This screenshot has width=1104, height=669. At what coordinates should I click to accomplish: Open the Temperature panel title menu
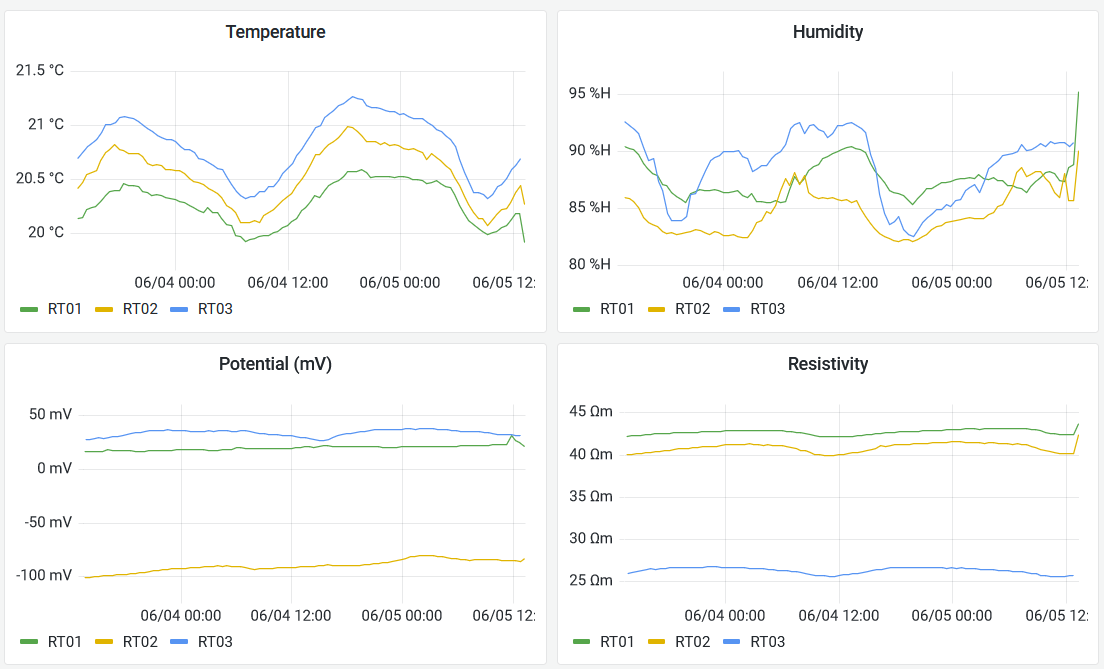click(275, 32)
